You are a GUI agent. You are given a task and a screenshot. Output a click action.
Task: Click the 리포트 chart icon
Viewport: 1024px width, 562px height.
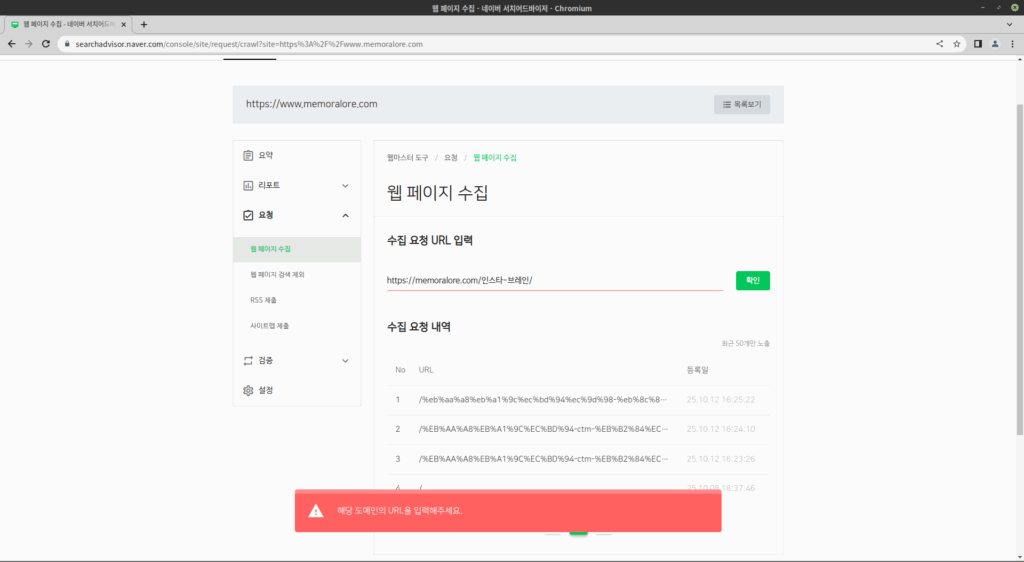(x=248, y=185)
